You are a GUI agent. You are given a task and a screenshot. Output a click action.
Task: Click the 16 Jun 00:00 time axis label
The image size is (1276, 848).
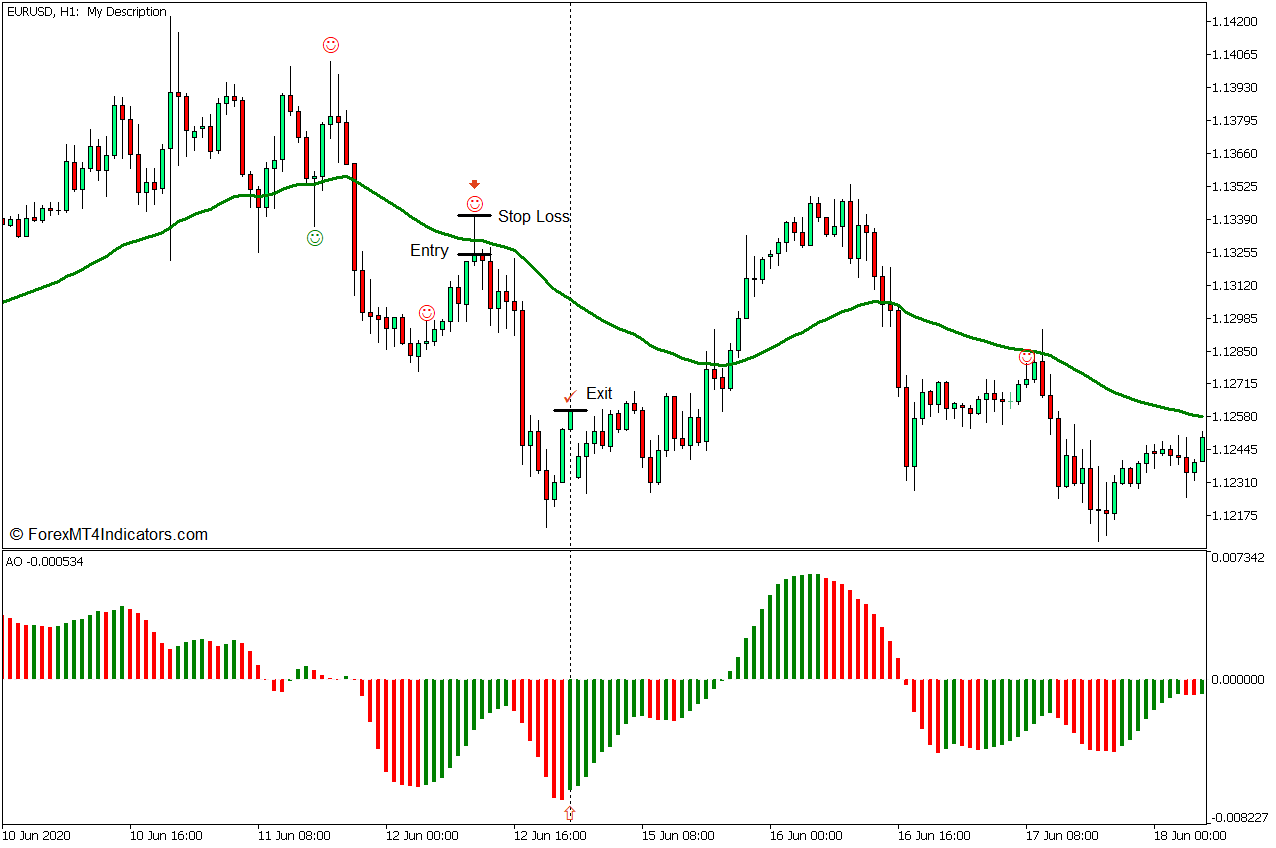coord(806,835)
